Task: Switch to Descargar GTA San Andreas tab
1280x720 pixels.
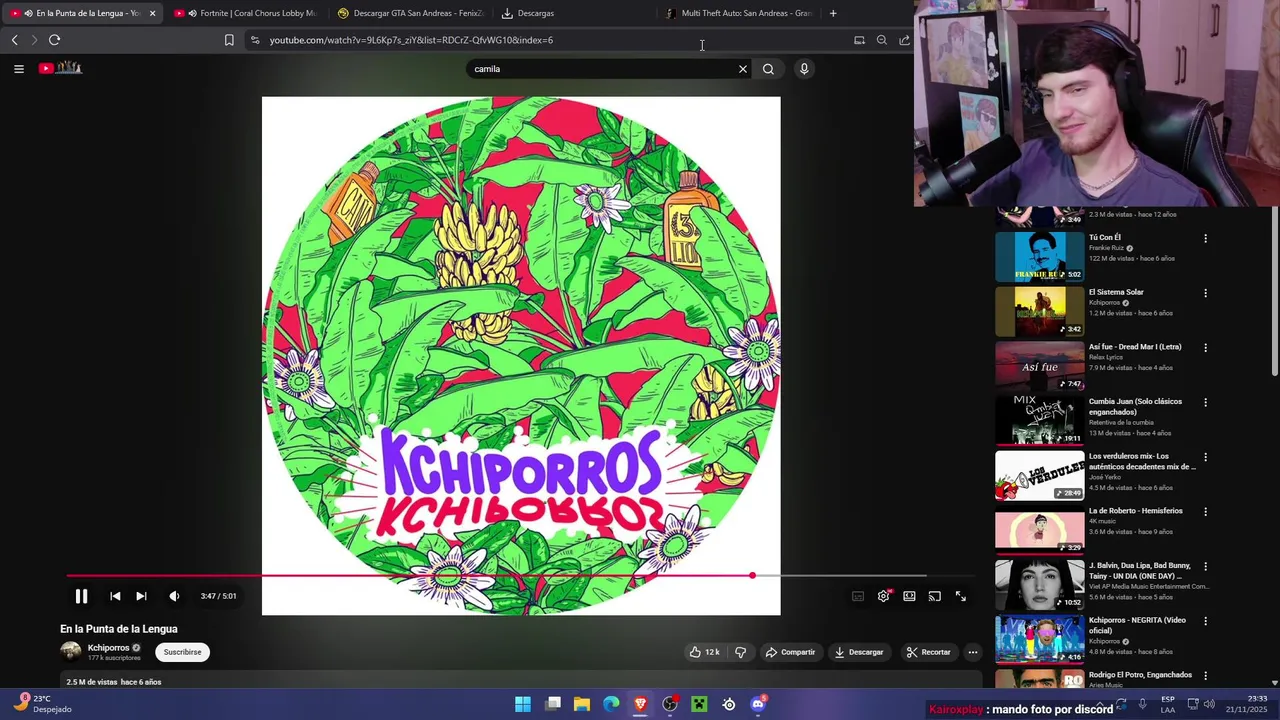Action: pos(410,13)
